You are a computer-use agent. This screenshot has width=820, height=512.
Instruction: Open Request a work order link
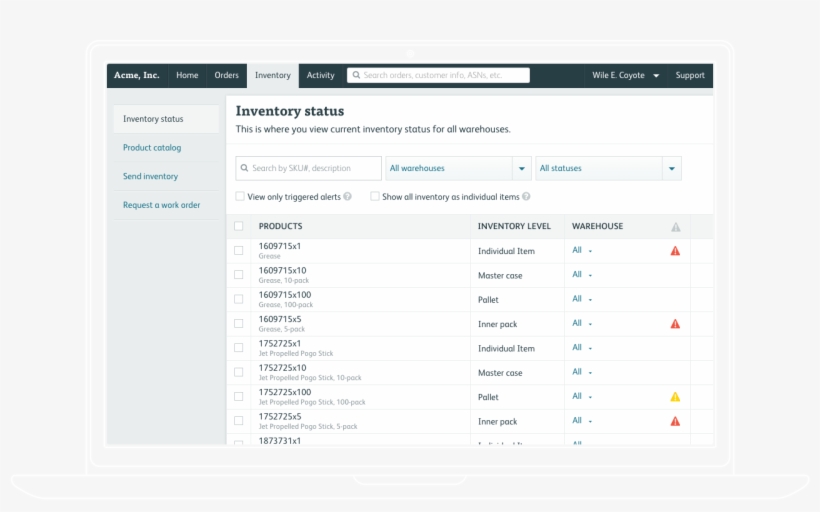click(x=161, y=205)
